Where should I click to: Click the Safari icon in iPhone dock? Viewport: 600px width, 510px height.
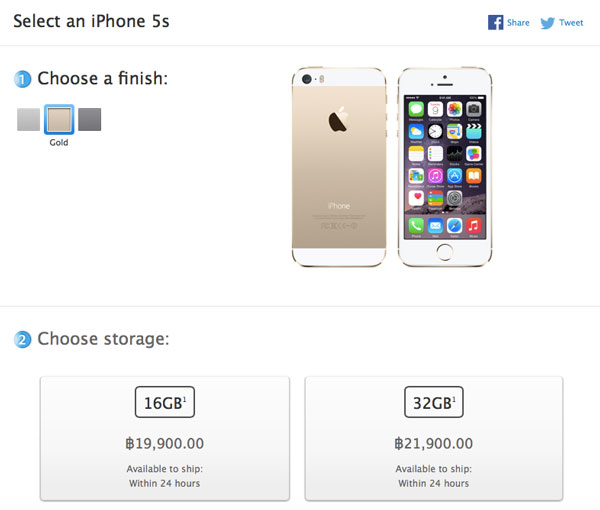[x=454, y=226]
